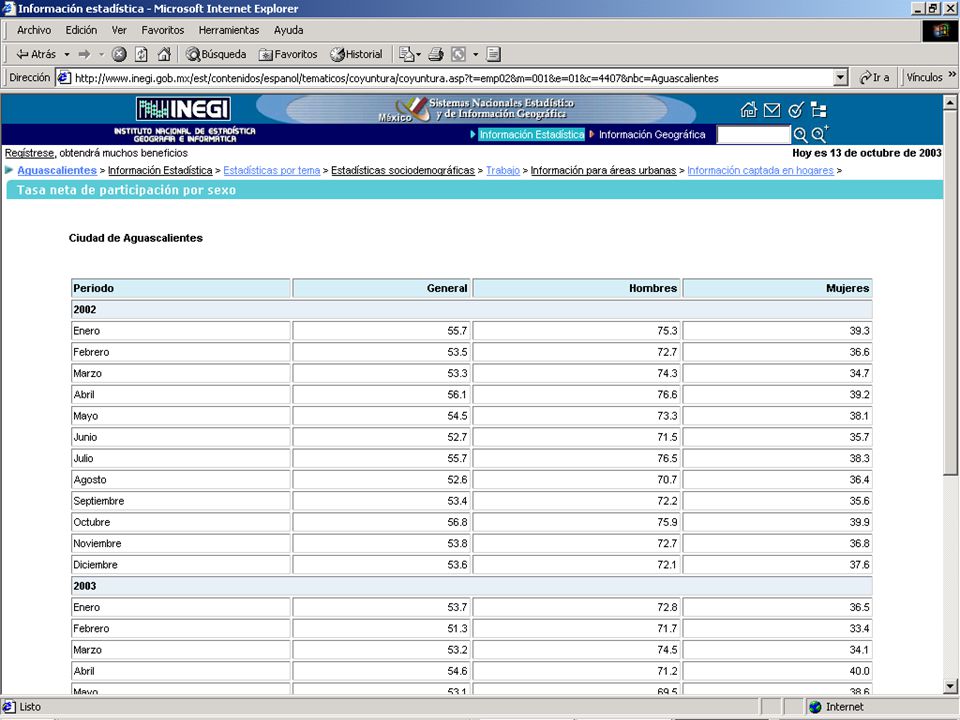The height and width of the screenshot is (720, 960).
Task: Stop page loading with the stop icon
Action: (119, 54)
